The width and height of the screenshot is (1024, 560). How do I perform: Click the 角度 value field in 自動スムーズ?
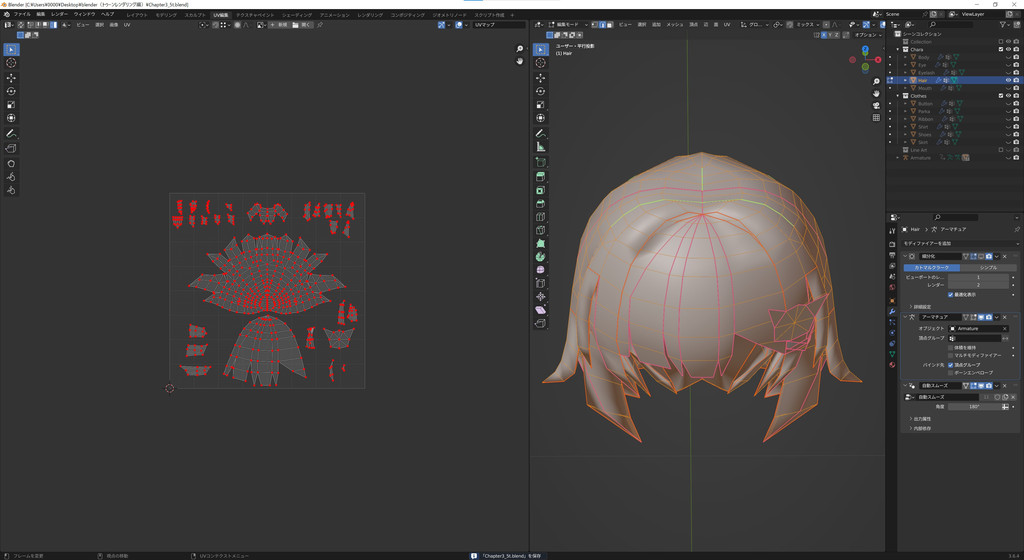point(973,407)
